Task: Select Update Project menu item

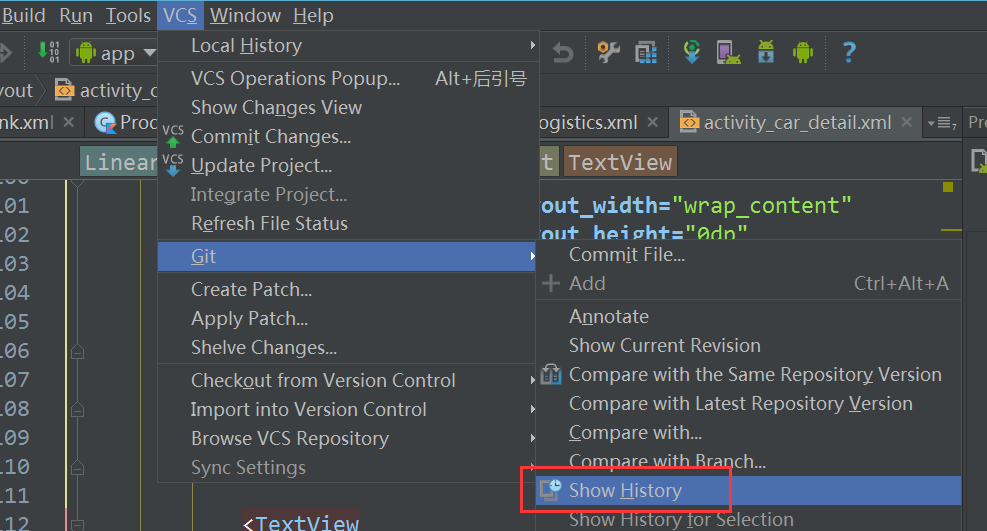Action: pyautogui.click(x=348, y=165)
